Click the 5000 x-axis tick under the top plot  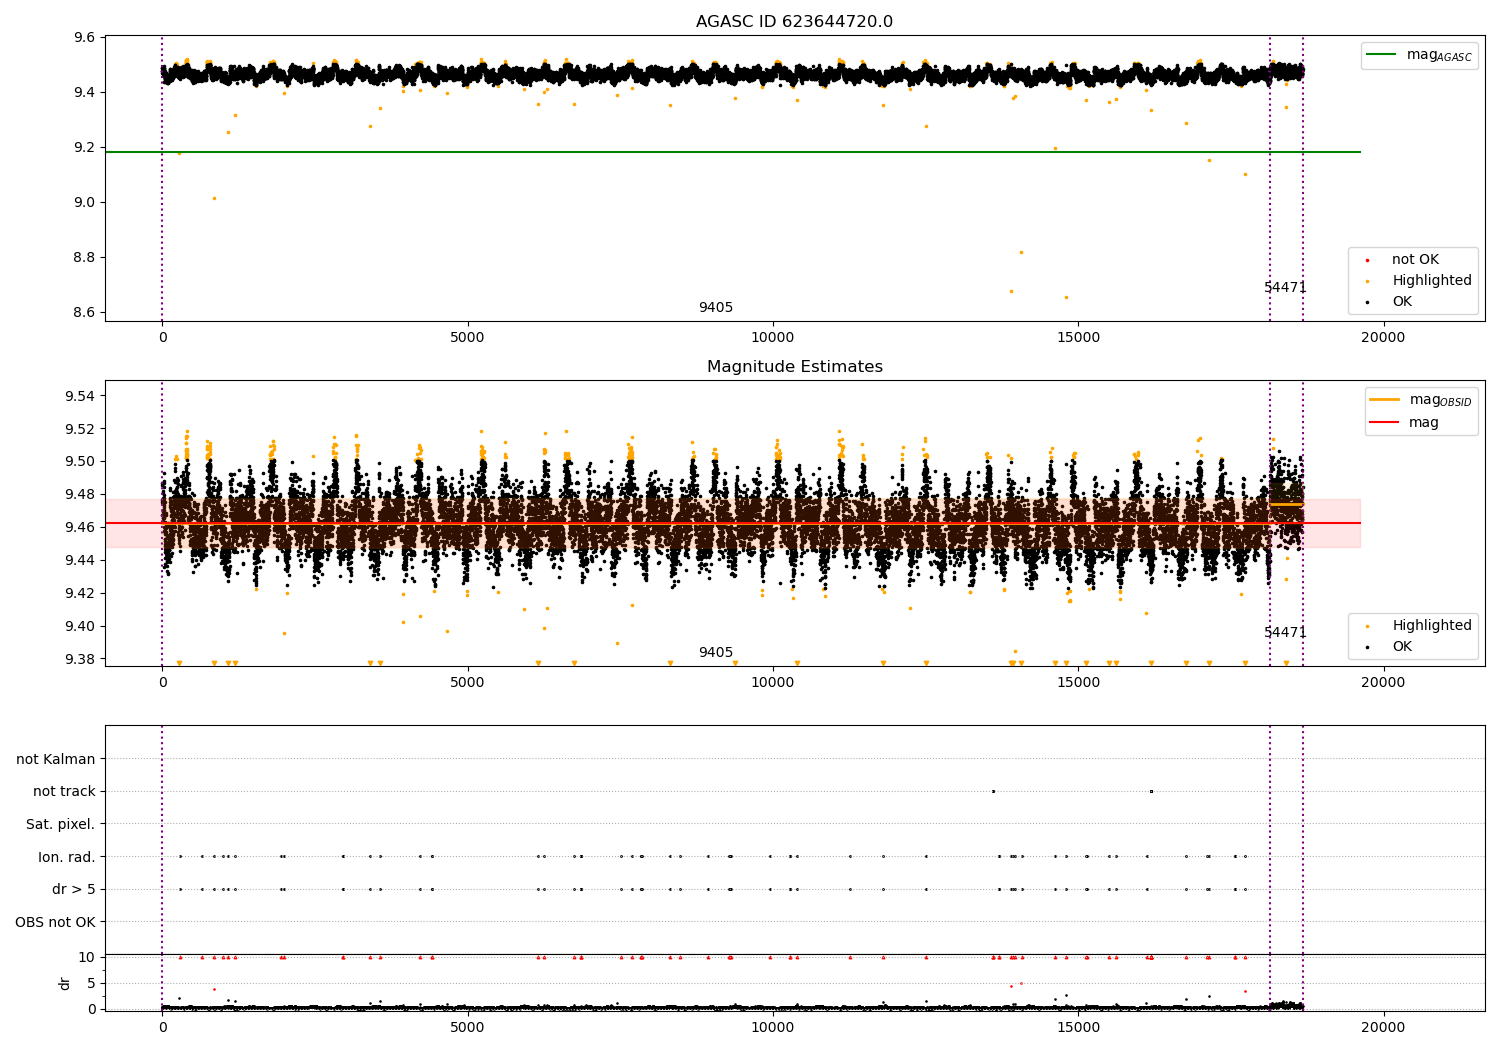[x=467, y=338]
